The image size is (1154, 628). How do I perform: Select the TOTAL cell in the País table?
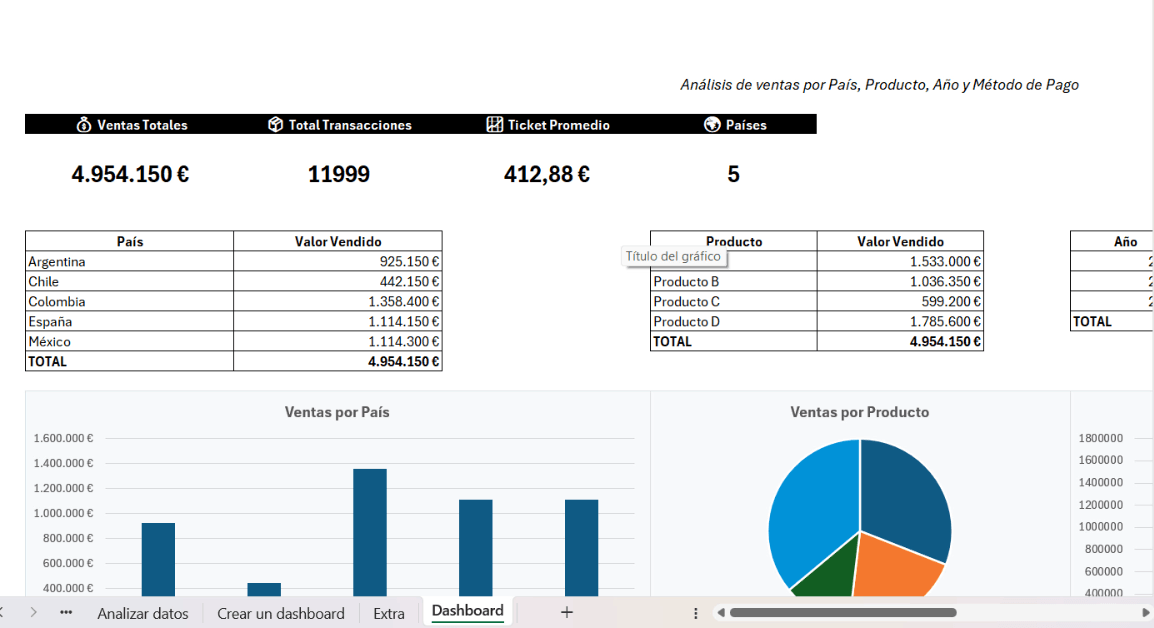pos(130,361)
